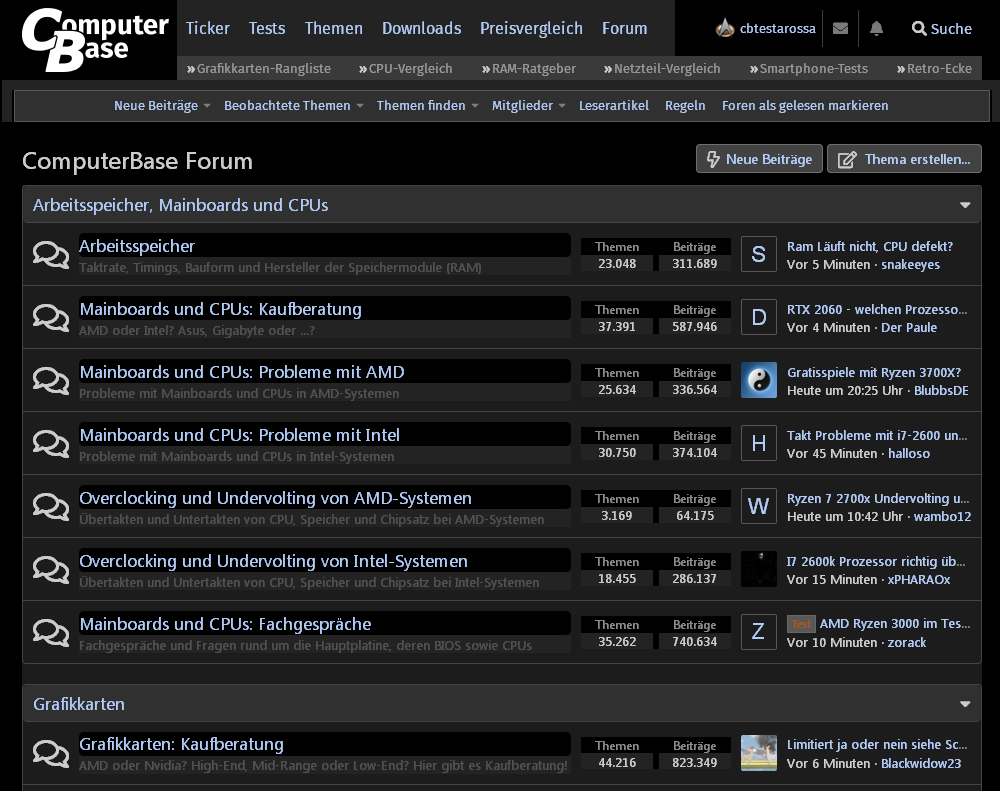Open CPU-Vergleich quick link
Viewport: 1000px width, 791px height.
coord(406,69)
